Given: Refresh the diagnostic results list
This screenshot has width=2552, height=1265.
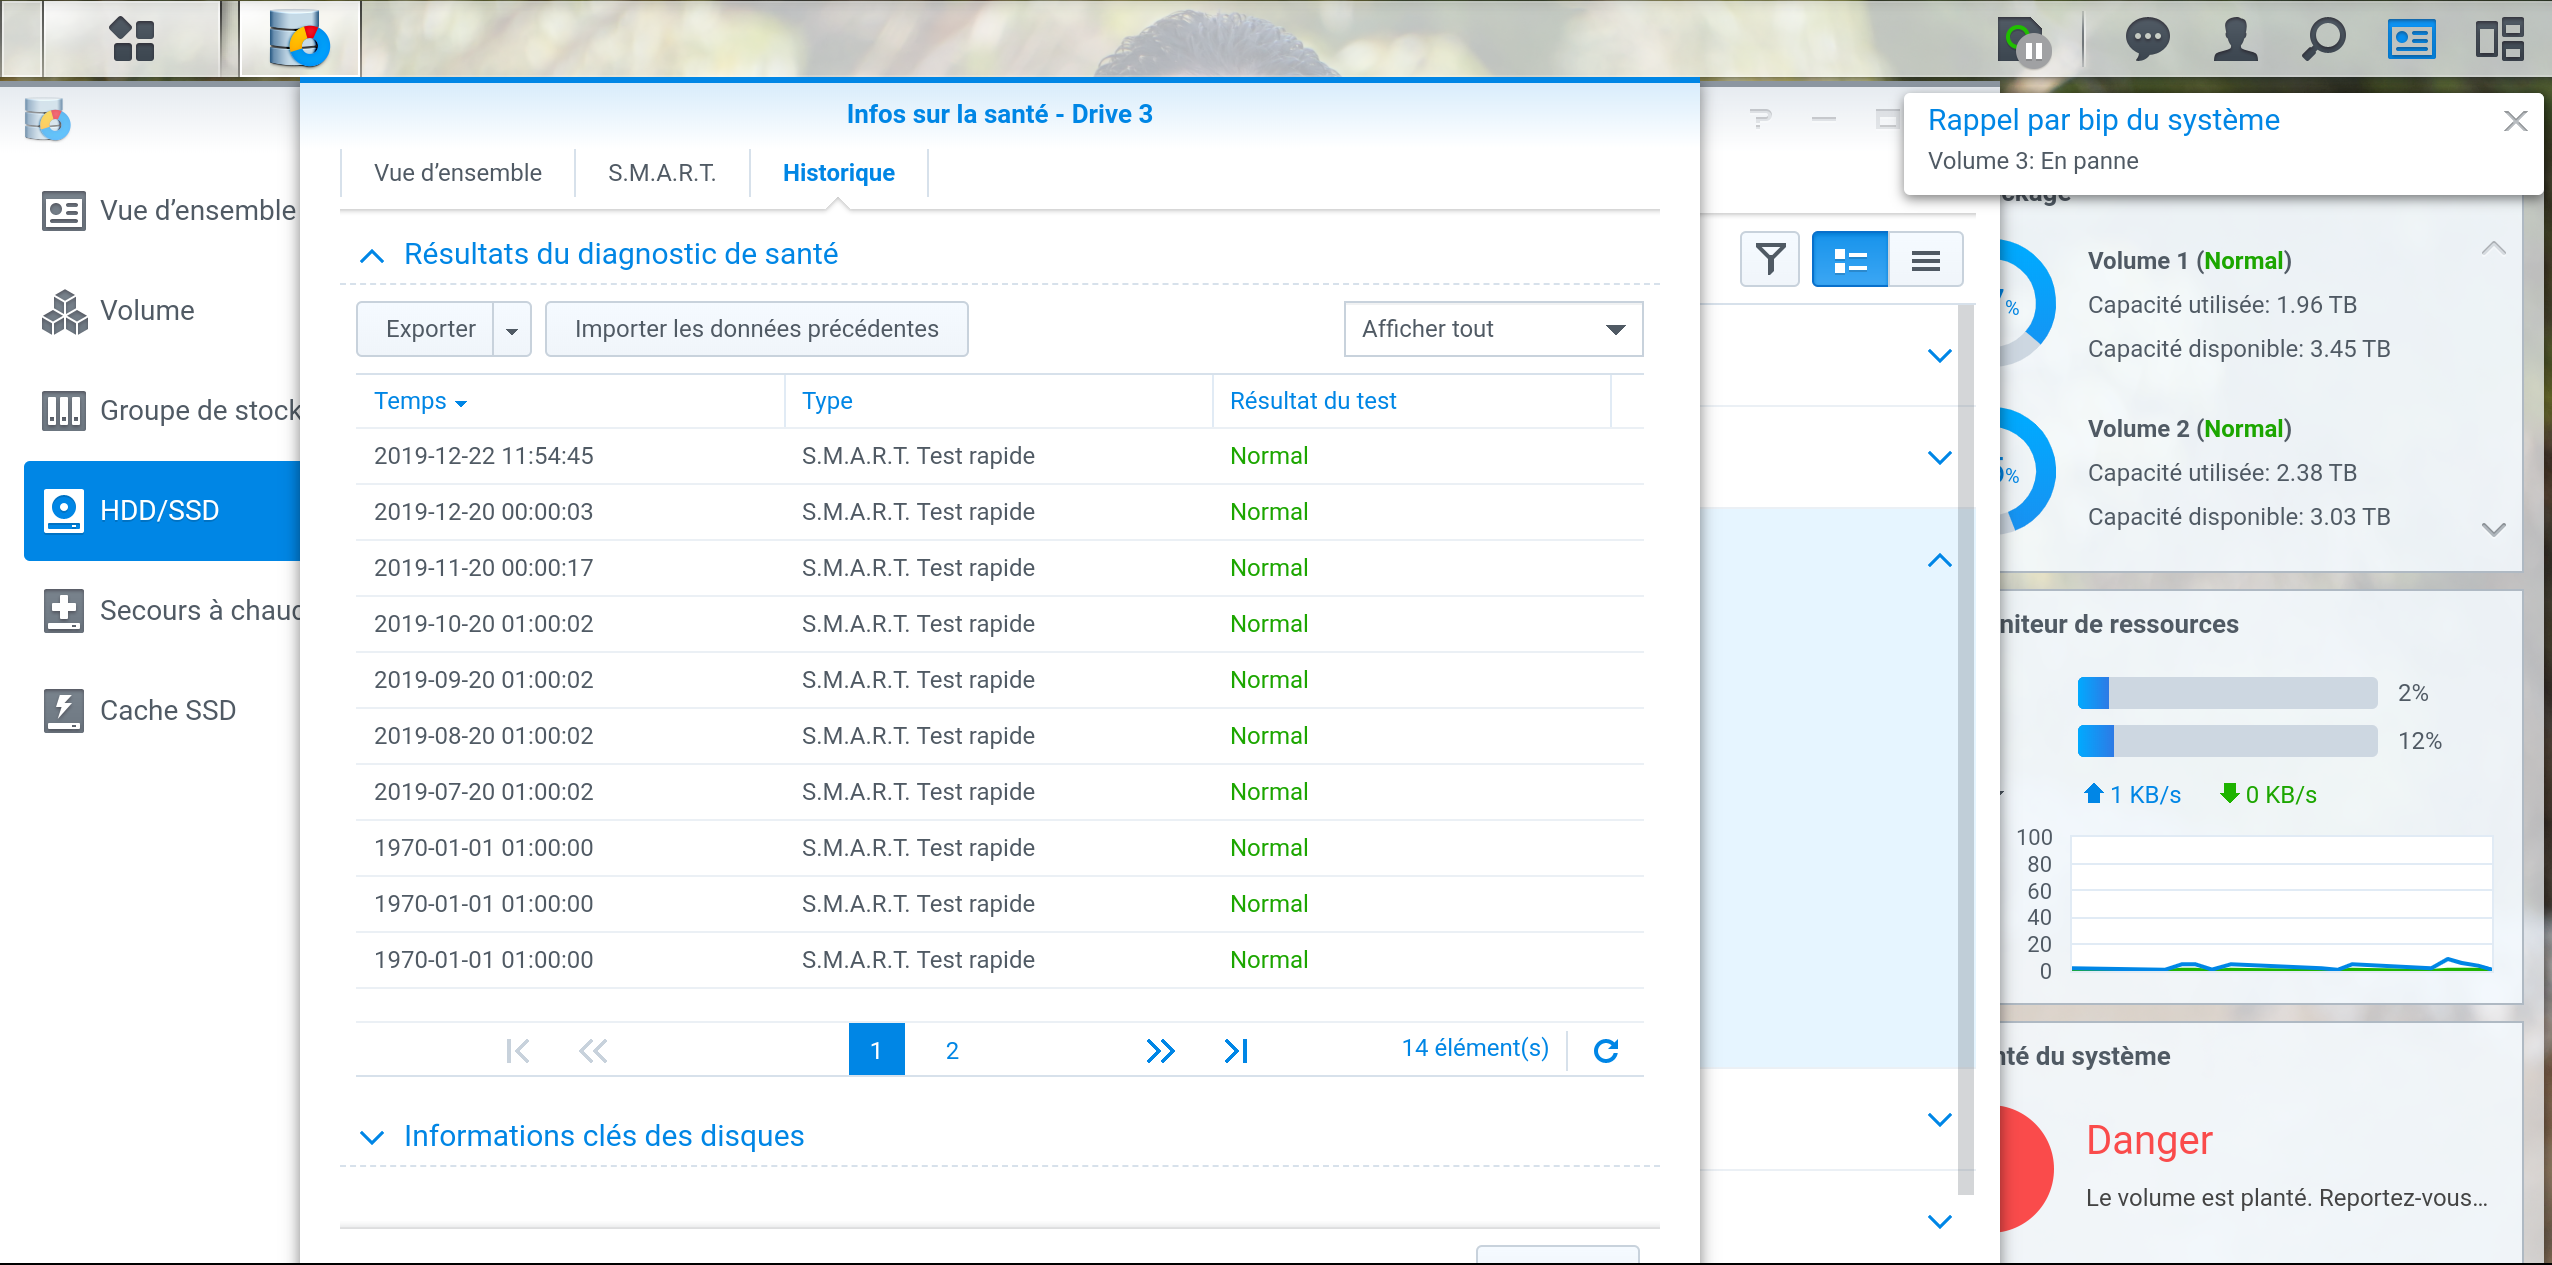Looking at the screenshot, I should tap(1606, 1050).
